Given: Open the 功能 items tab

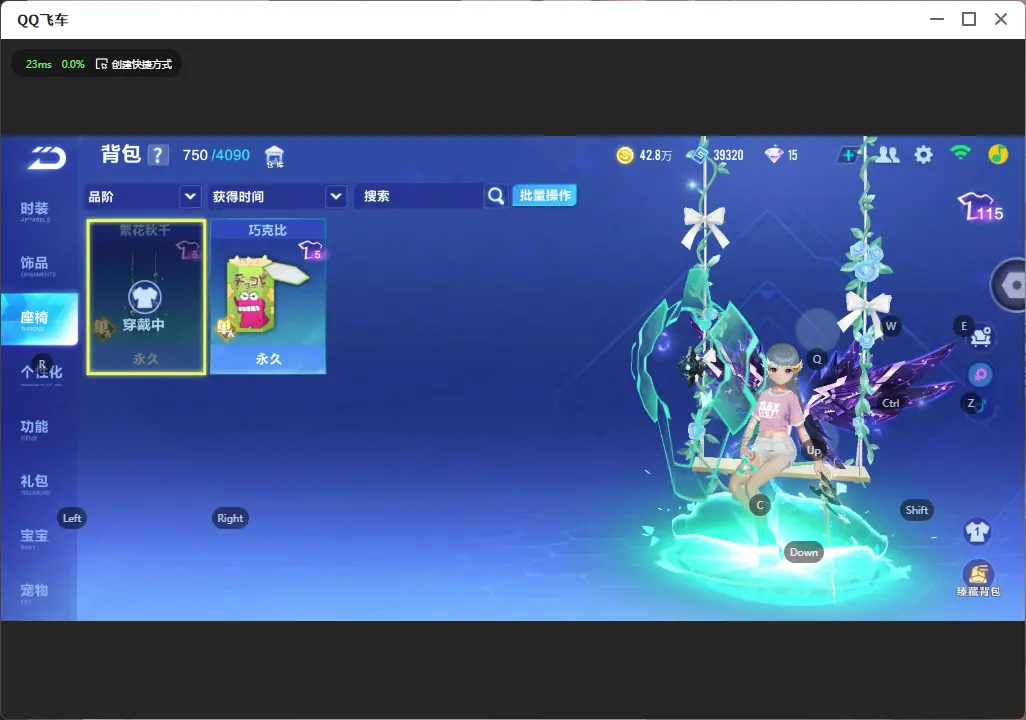Looking at the screenshot, I should (x=34, y=428).
